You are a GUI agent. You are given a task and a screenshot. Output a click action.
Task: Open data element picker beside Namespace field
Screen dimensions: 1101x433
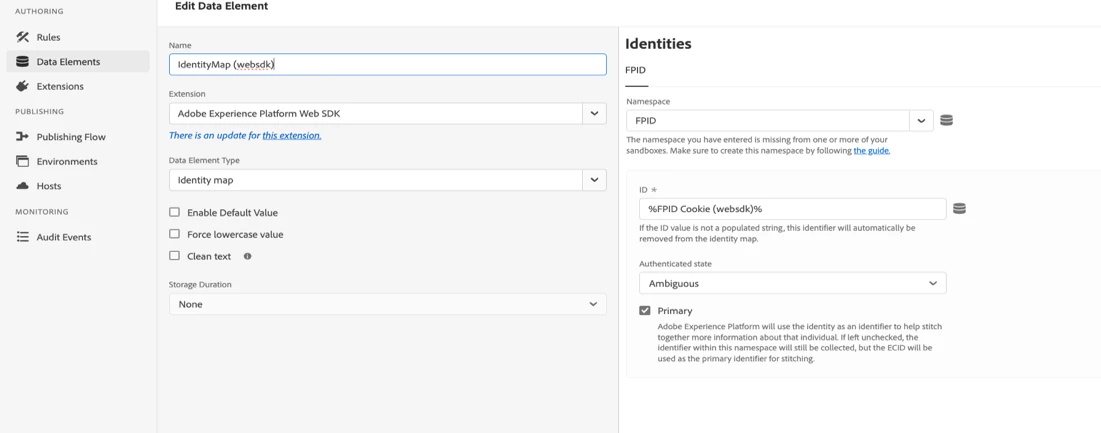[946, 120]
